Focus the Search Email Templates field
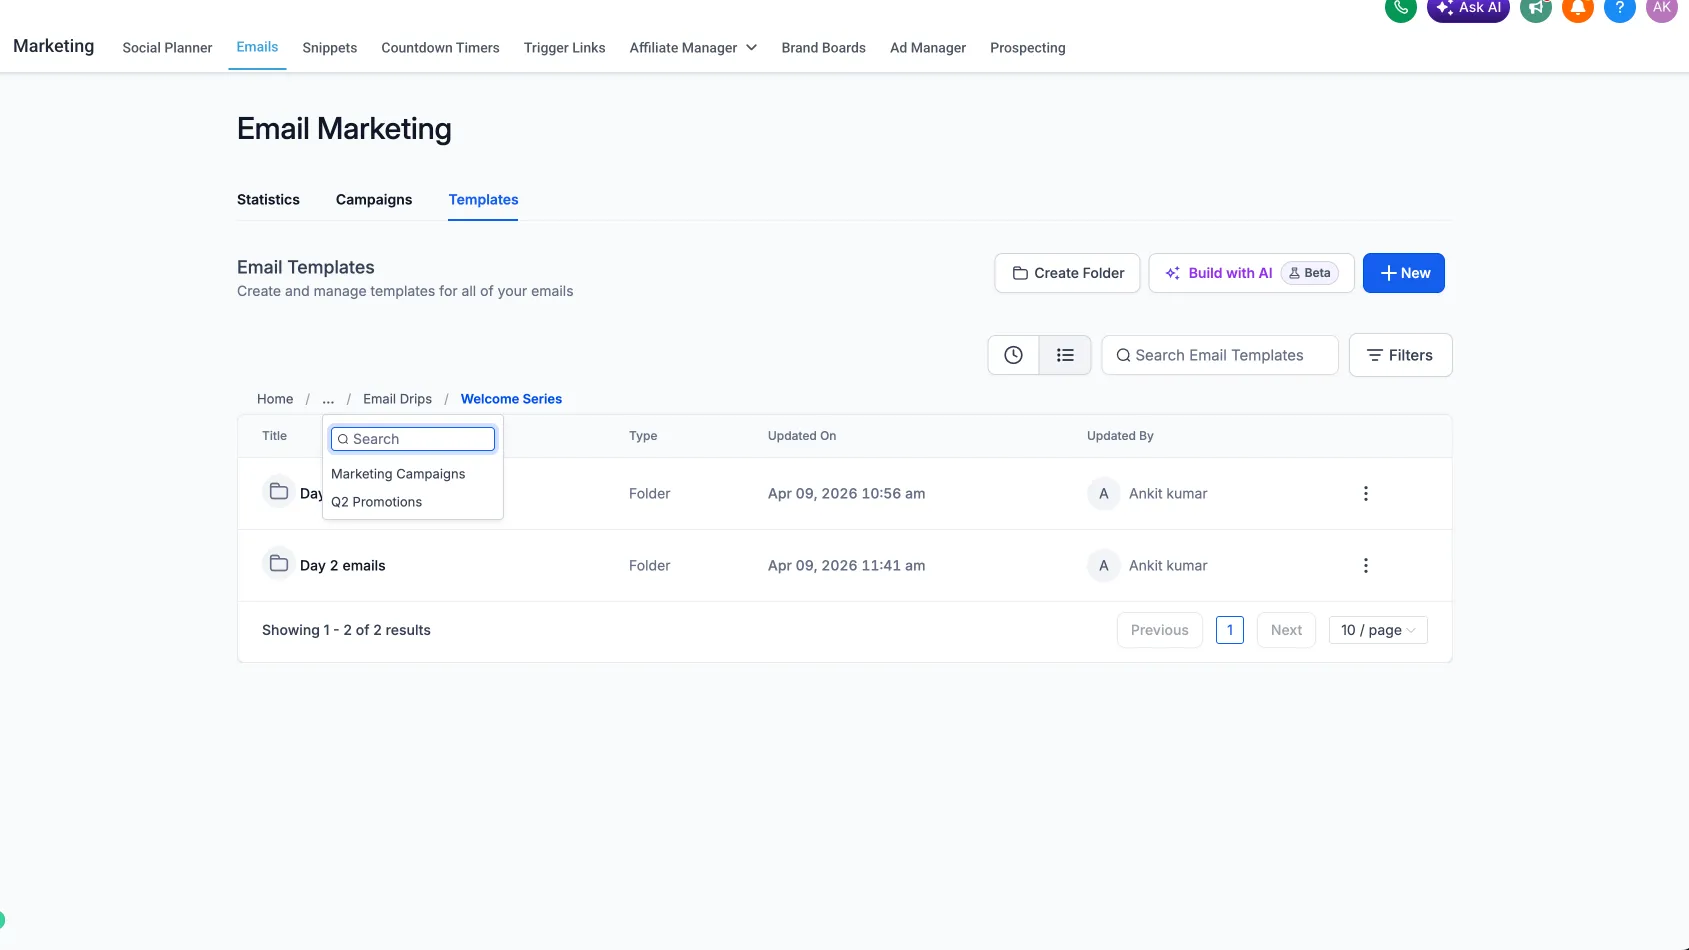This screenshot has width=1689, height=950. pyautogui.click(x=1219, y=355)
